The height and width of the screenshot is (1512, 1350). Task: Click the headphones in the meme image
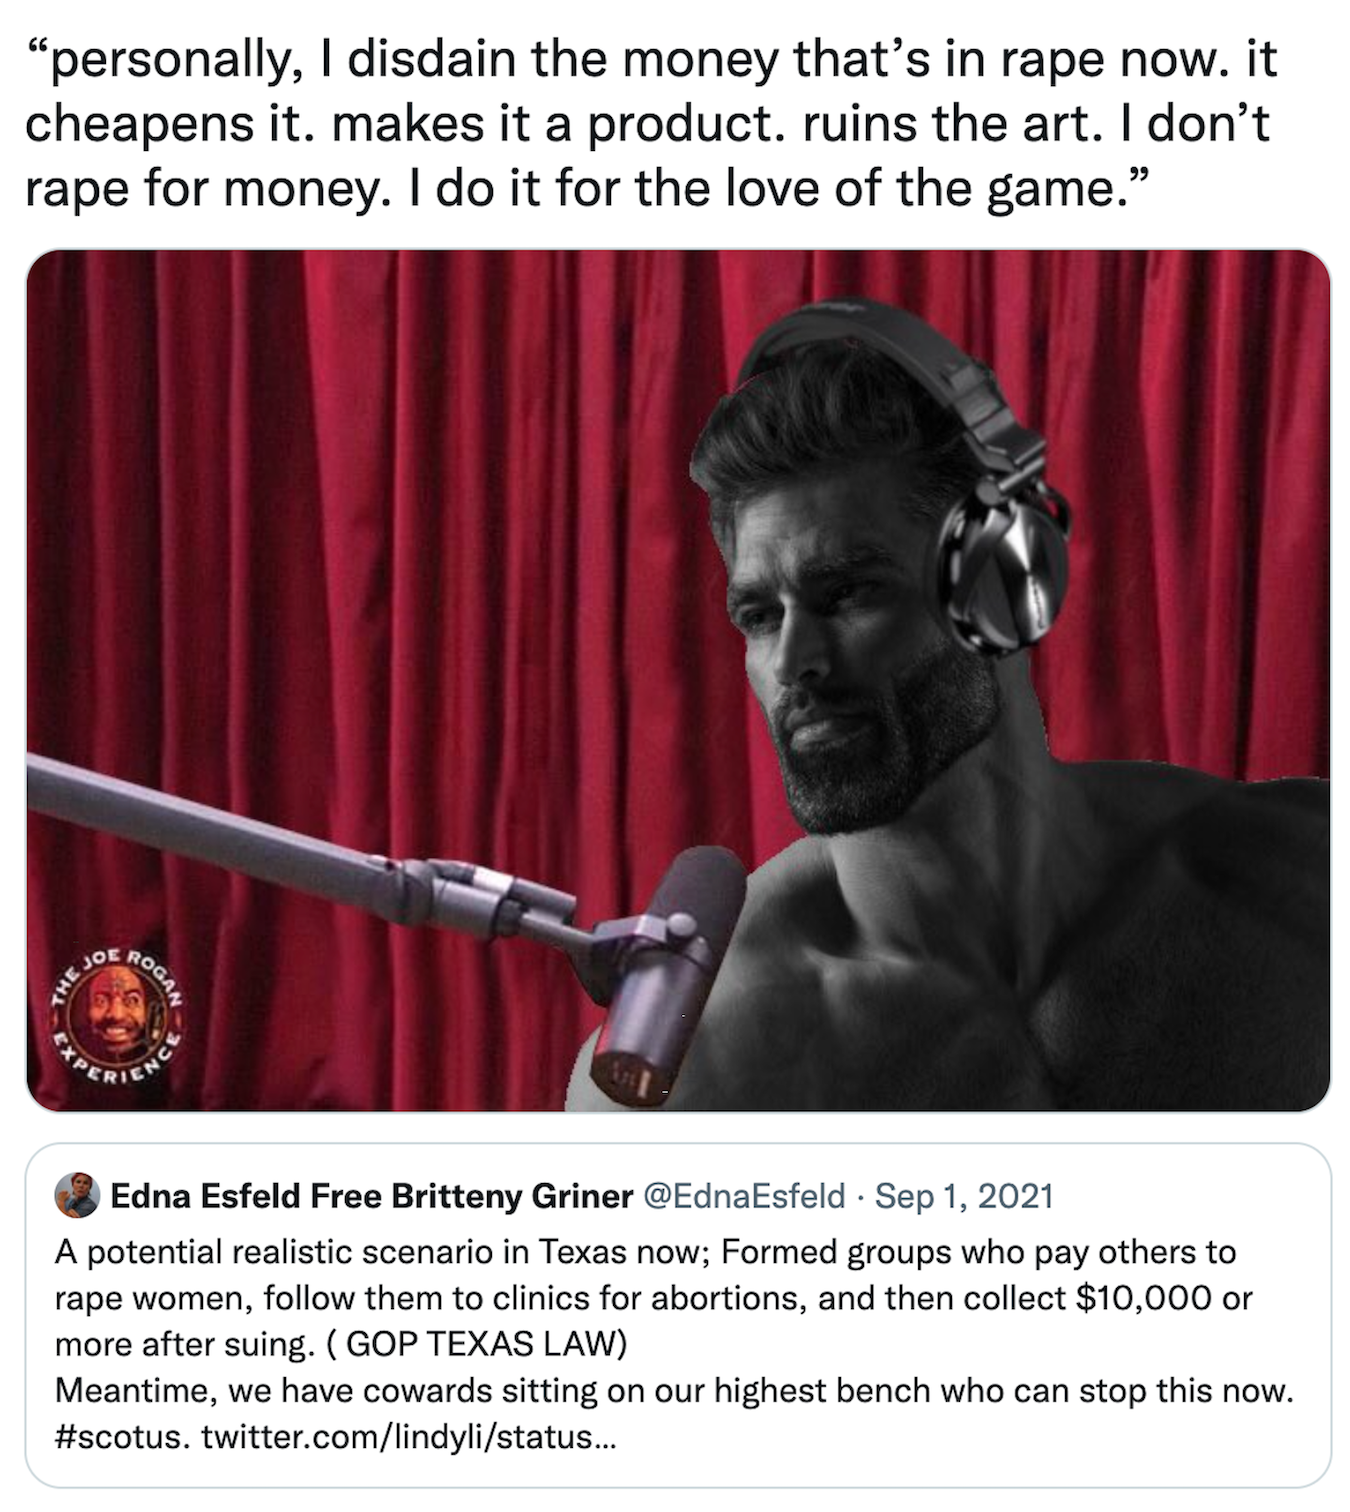tap(999, 548)
